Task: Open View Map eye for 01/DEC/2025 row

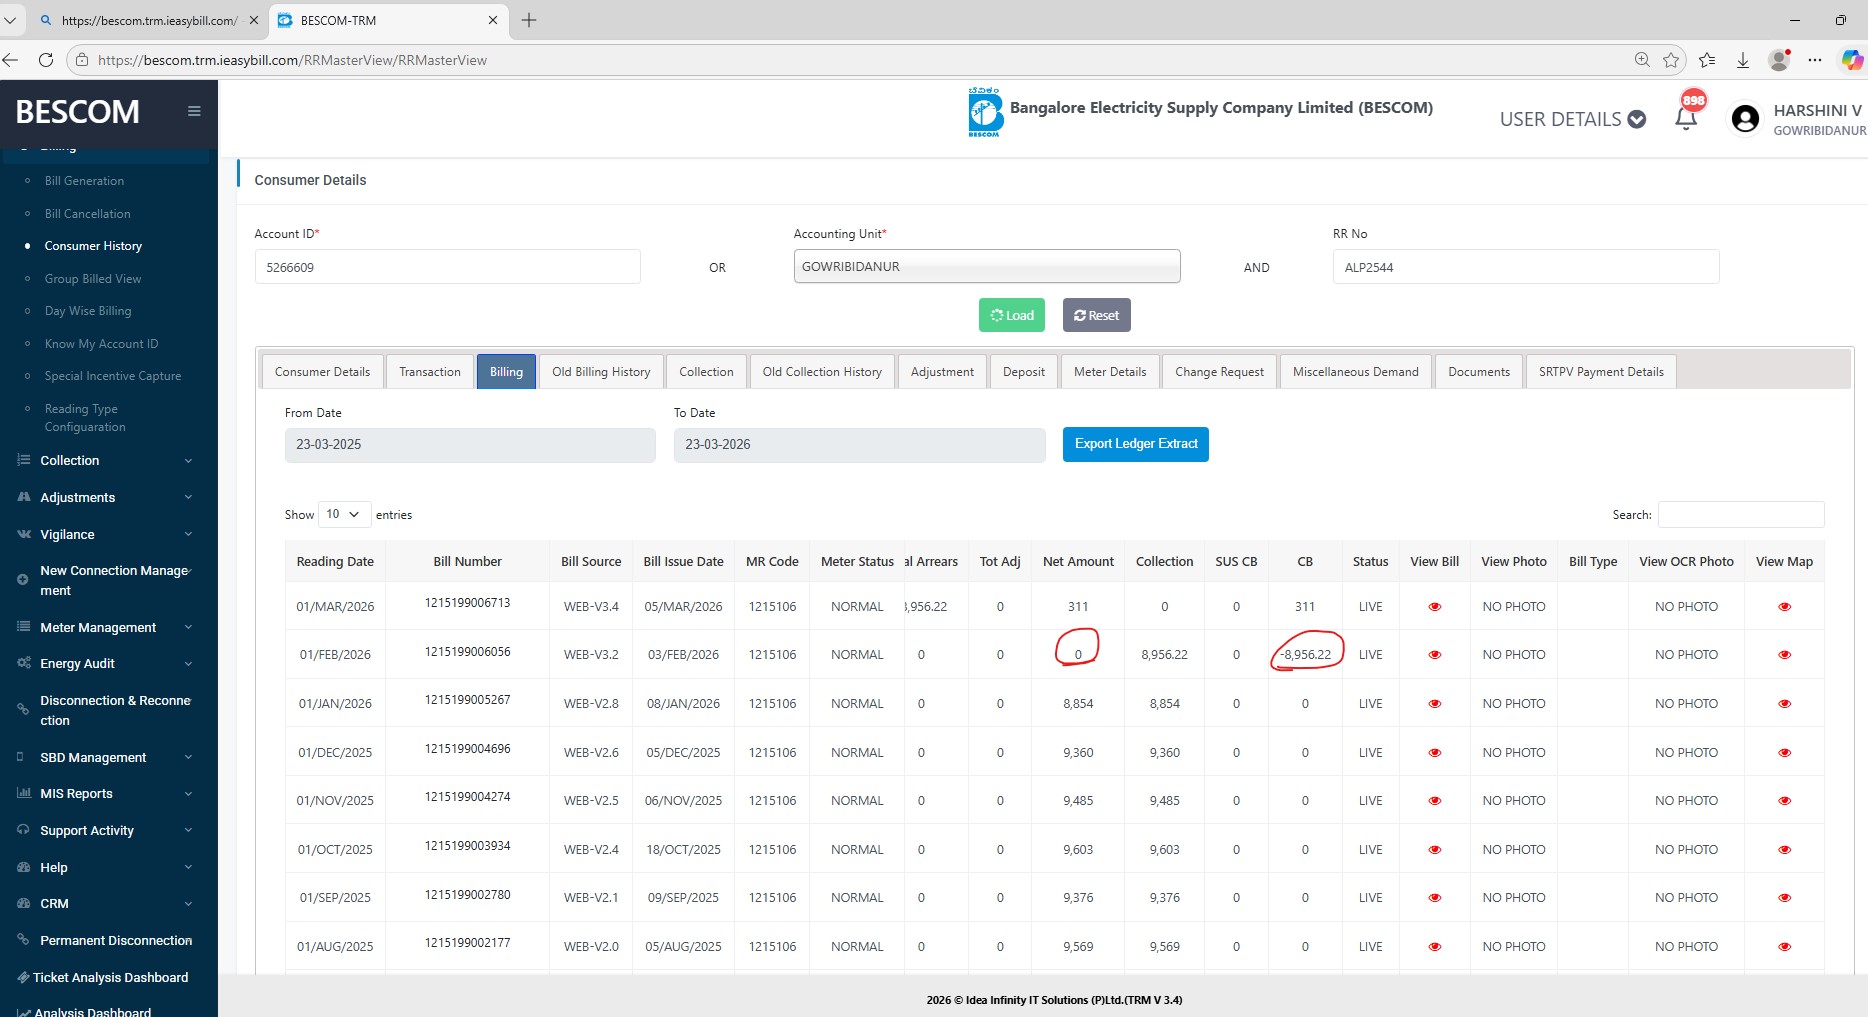Action: tap(1784, 753)
